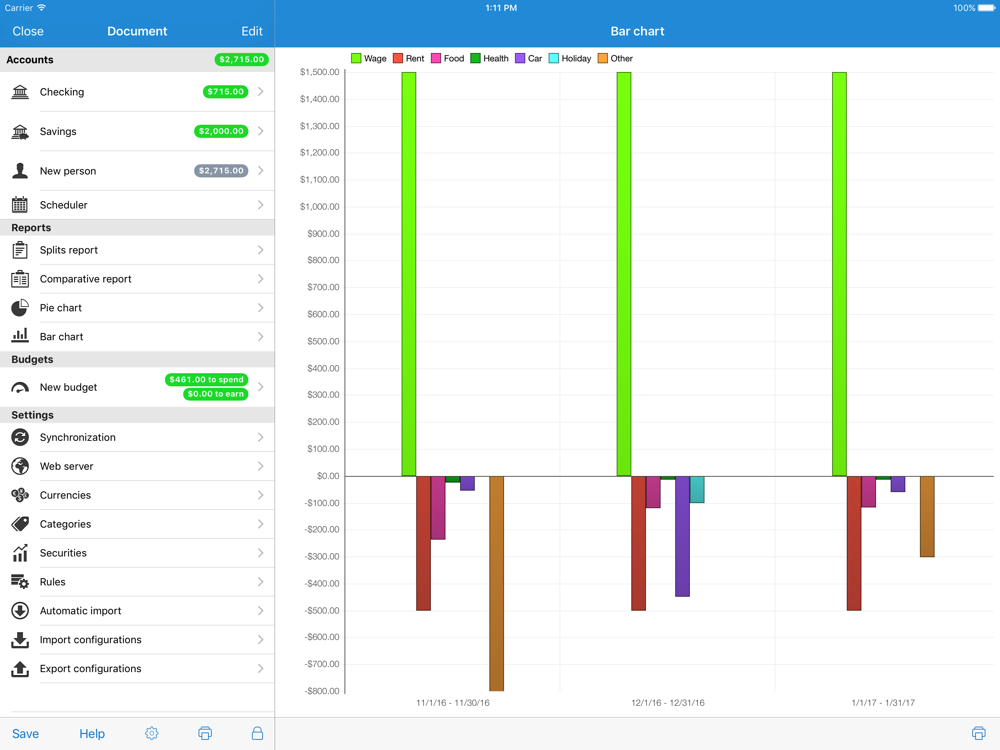Select the Bar chart icon in sidebar

tap(20, 335)
